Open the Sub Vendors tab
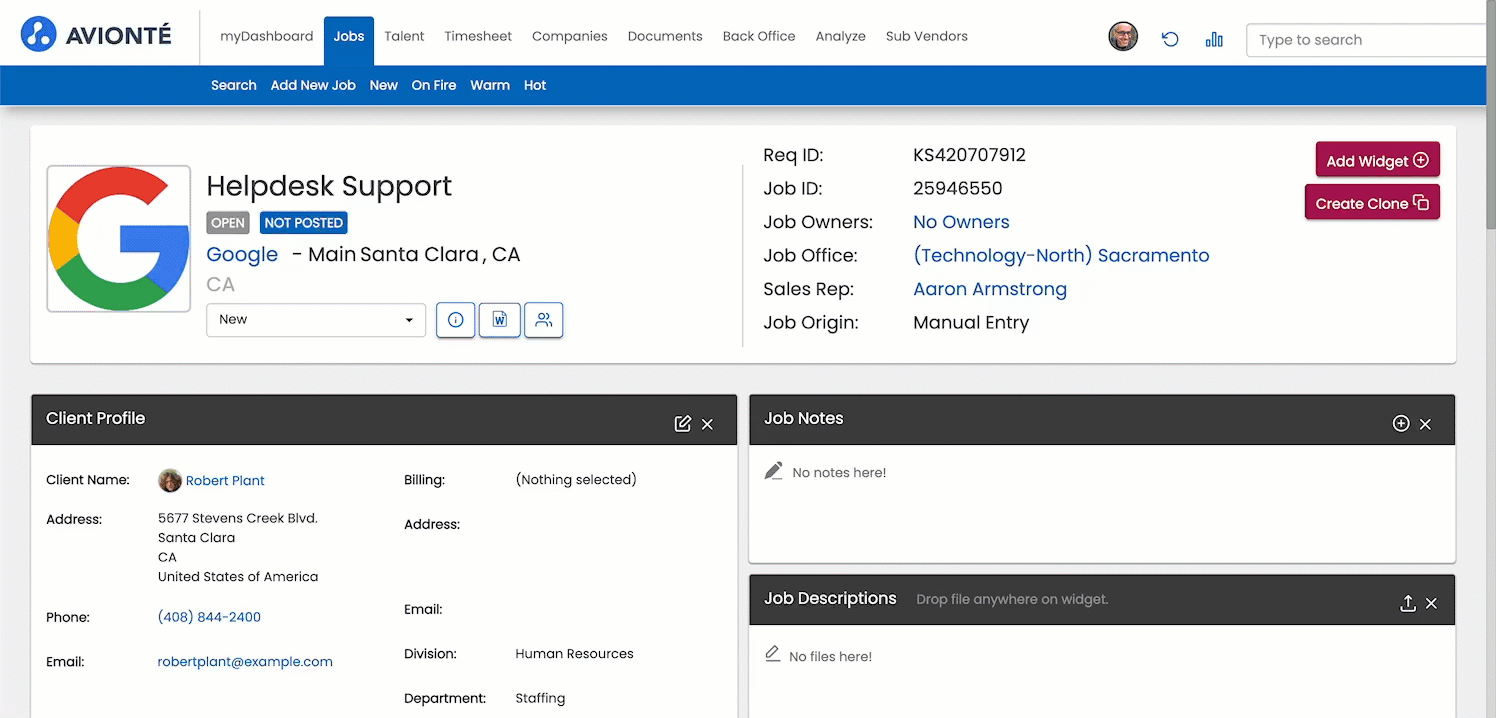Screen dimensions: 1496x718 pyautogui.click(x=927, y=36)
